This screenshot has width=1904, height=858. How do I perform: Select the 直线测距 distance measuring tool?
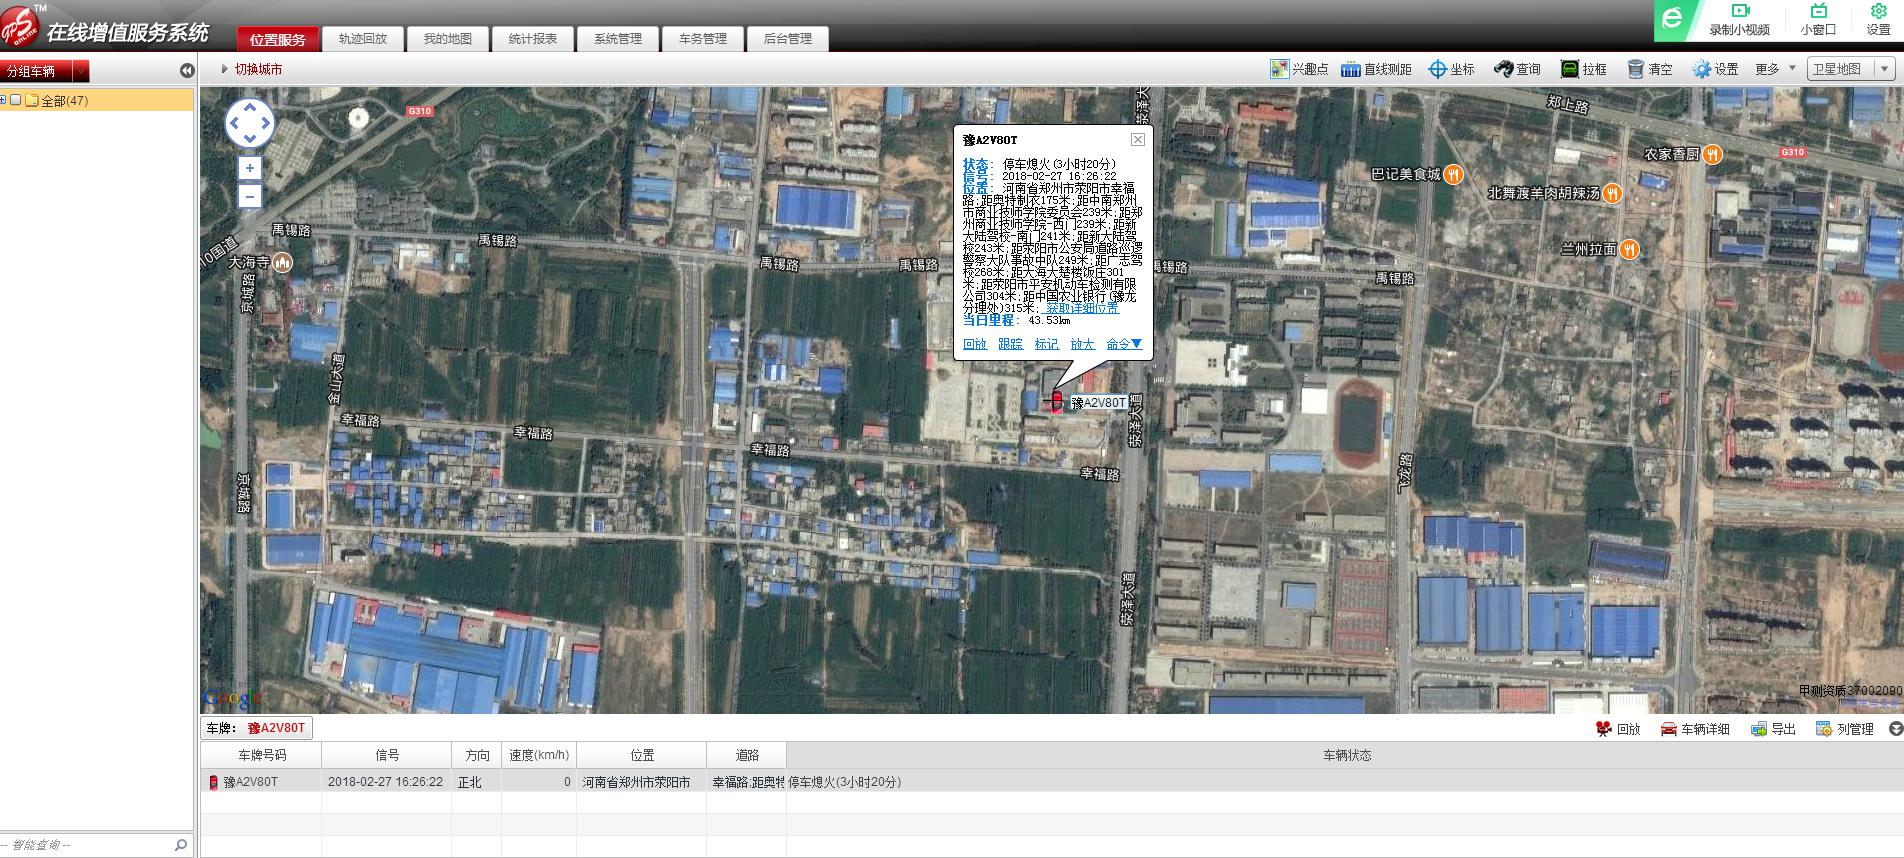(x=1351, y=69)
